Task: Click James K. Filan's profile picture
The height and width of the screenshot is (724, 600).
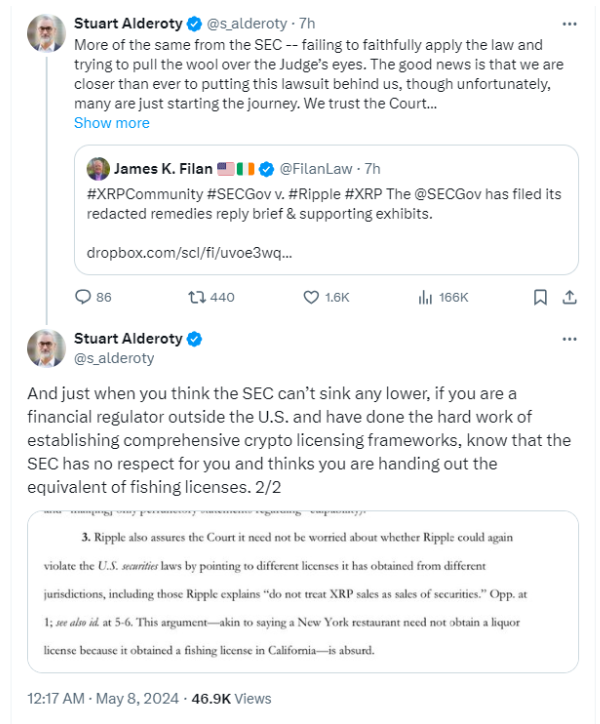Action: coord(98,169)
